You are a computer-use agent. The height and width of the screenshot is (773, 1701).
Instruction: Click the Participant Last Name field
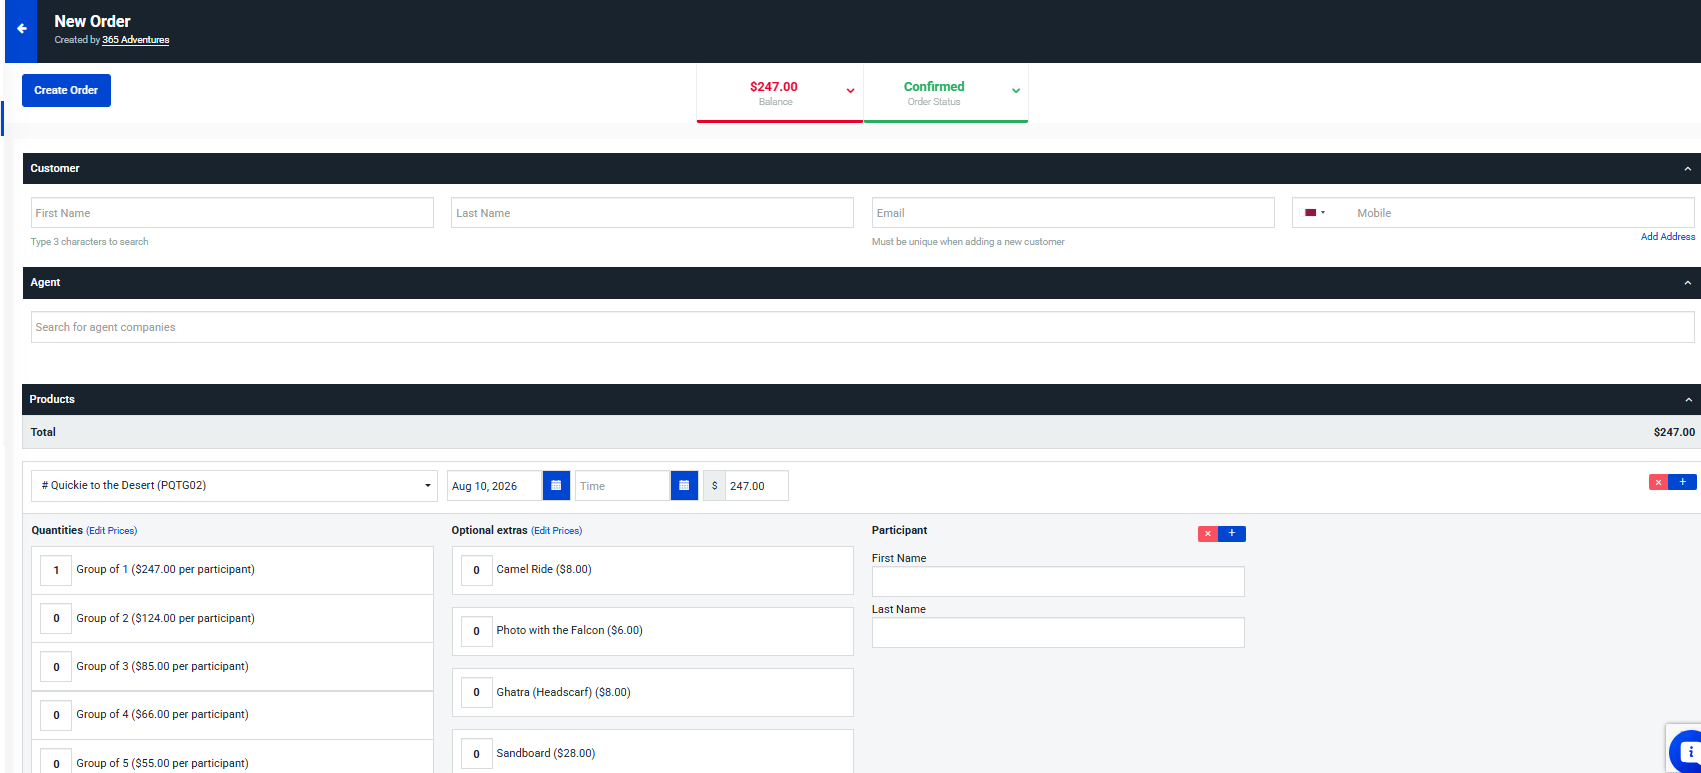[1058, 633]
